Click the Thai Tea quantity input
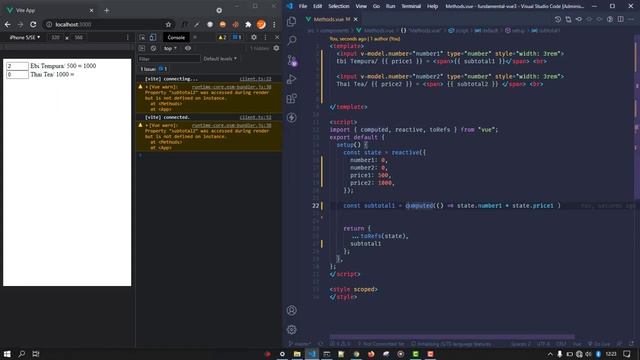640x360 pixels. point(17,74)
